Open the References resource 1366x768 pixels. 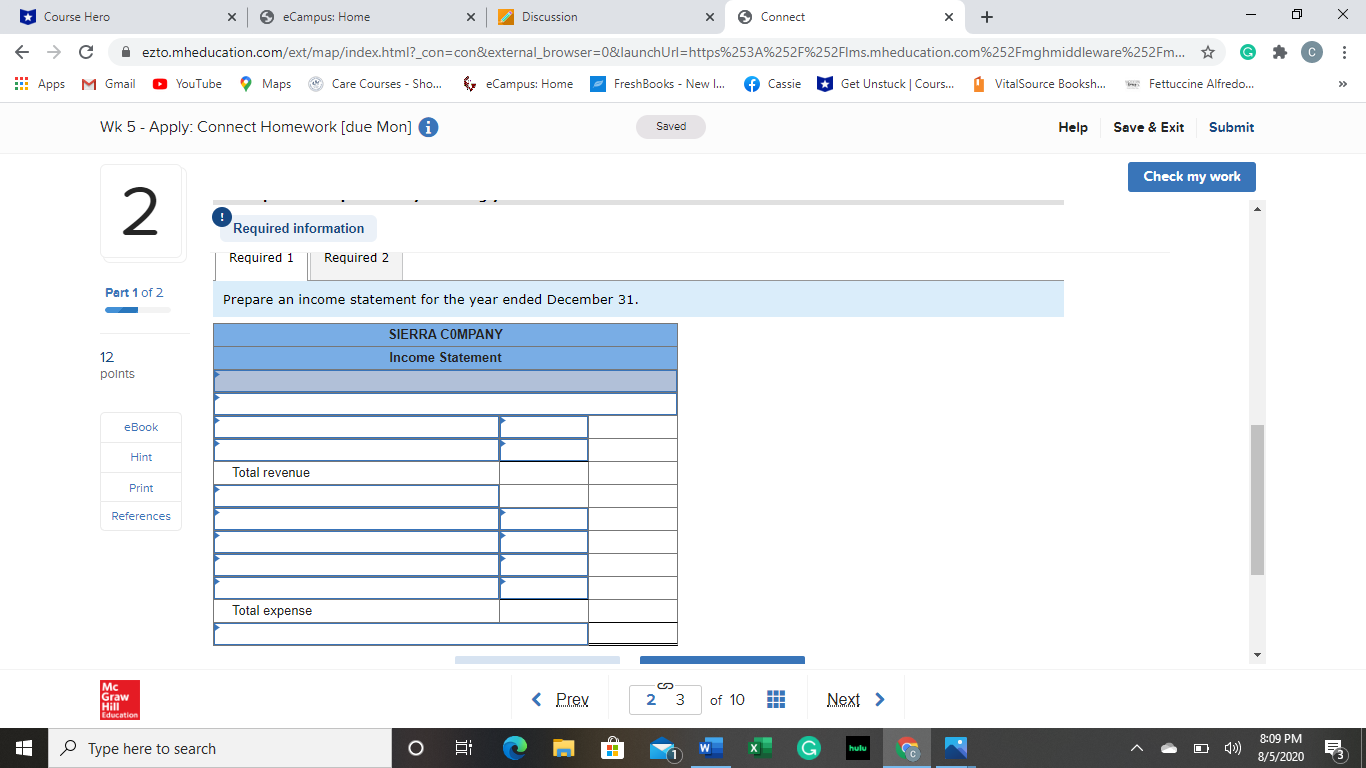pos(141,516)
